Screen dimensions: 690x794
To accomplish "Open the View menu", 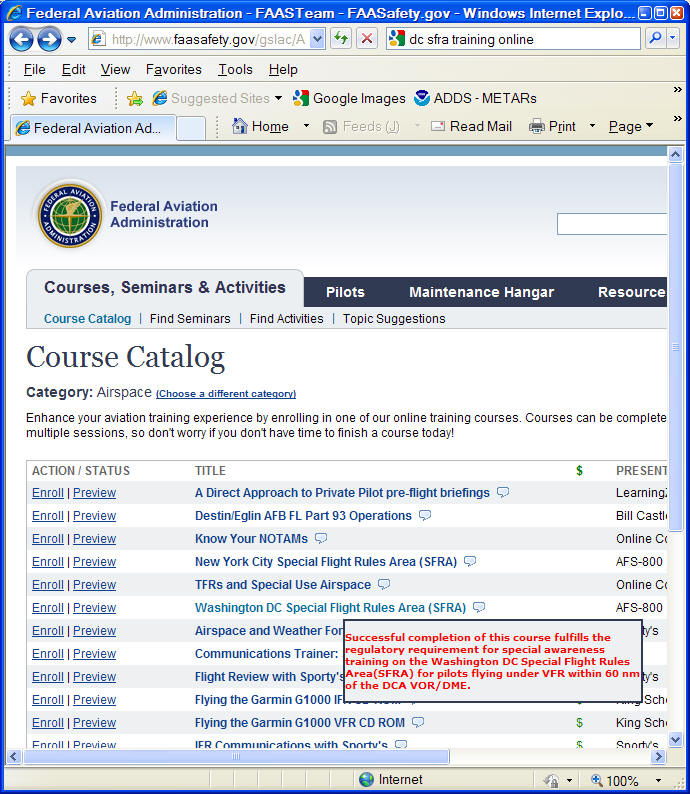I will [115, 69].
